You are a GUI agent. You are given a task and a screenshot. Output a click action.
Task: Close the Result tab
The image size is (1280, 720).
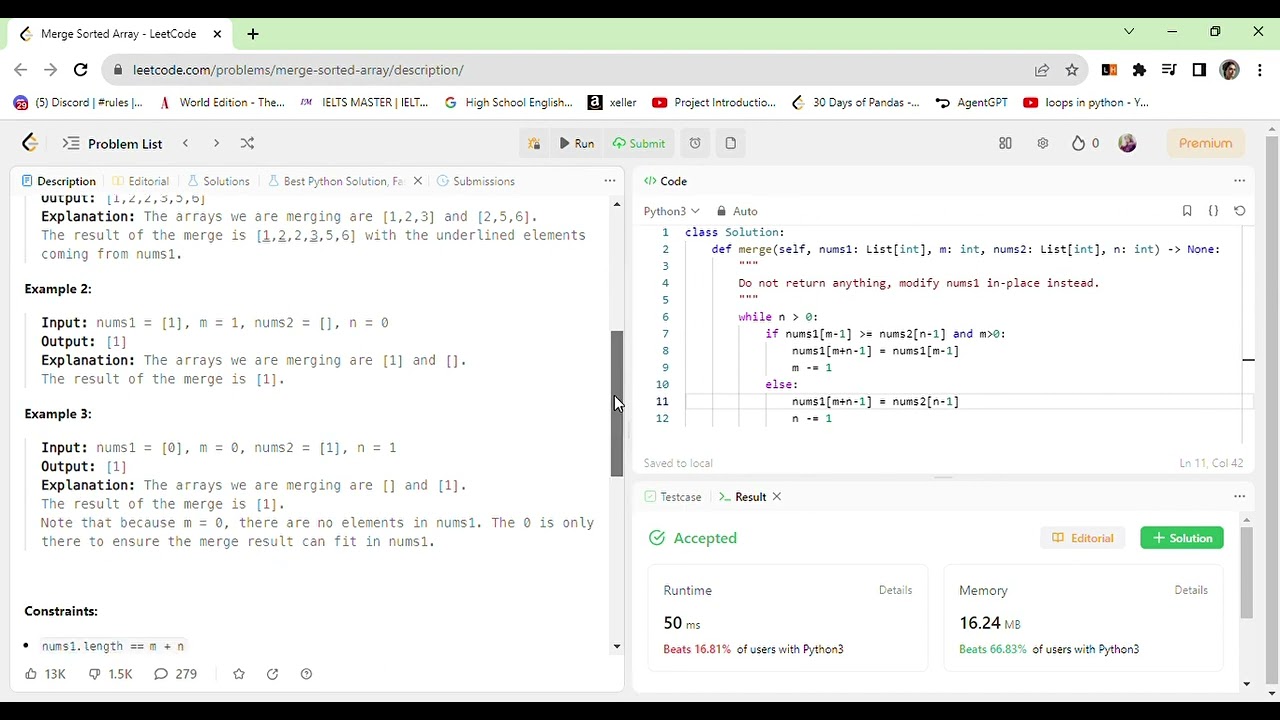(x=776, y=497)
